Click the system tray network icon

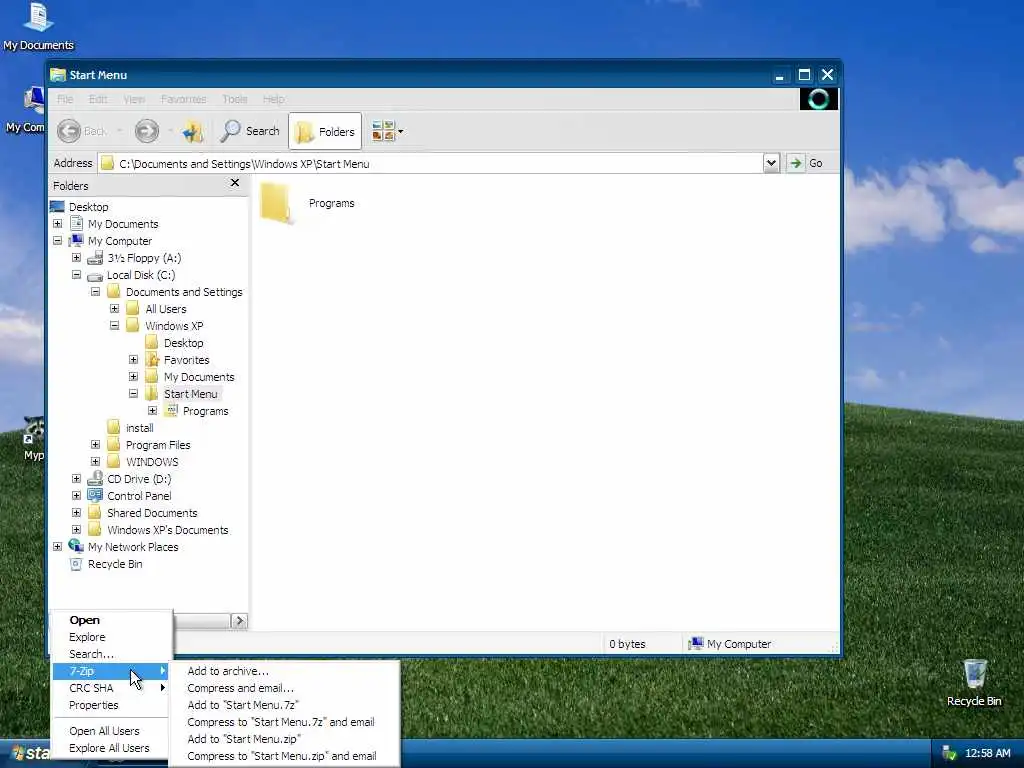click(x=949, y=753)
